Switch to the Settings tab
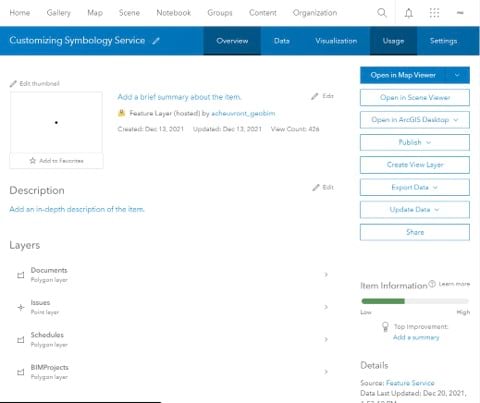Image resolution: width=480 pixels, height=403 pixels. click(443, 41)
